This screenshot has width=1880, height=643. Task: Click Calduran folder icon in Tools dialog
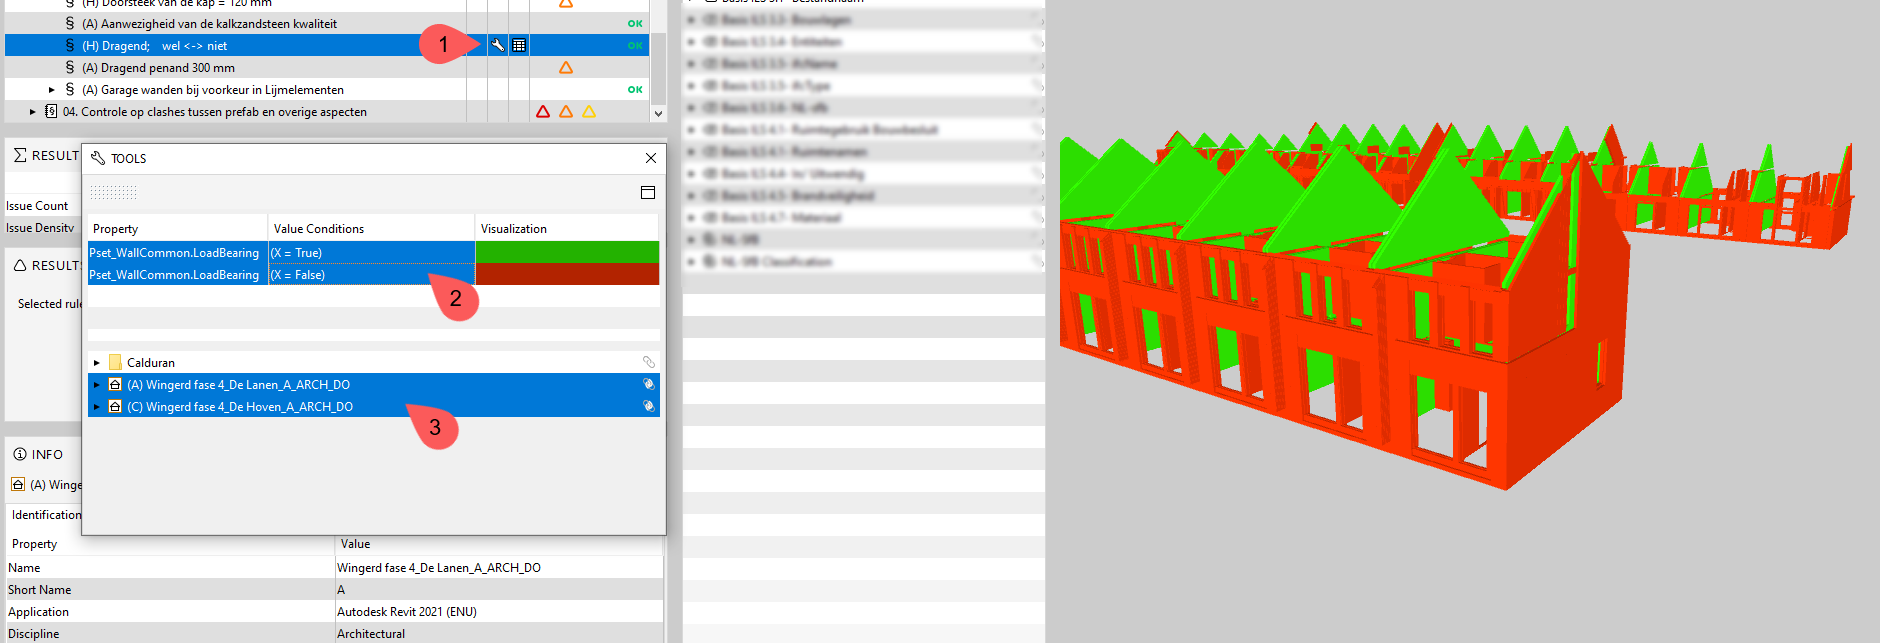[x=115, y=362]
